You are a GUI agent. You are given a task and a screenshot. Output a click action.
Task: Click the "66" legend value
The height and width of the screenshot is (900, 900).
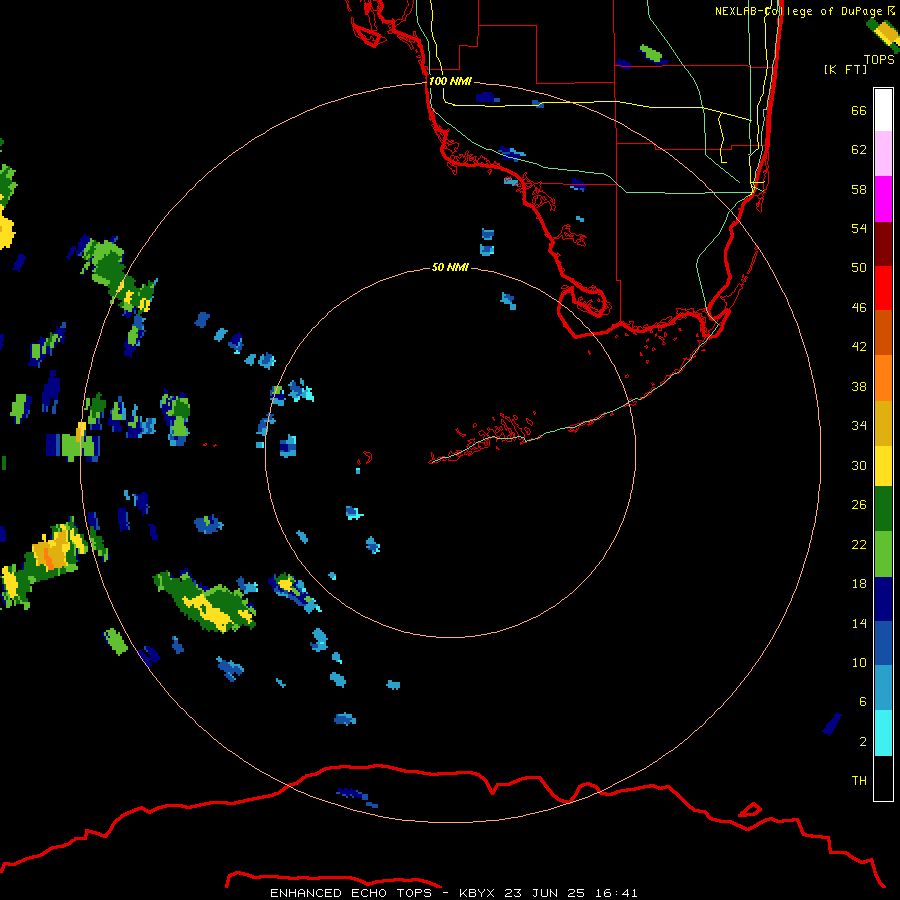click(859, 110)
